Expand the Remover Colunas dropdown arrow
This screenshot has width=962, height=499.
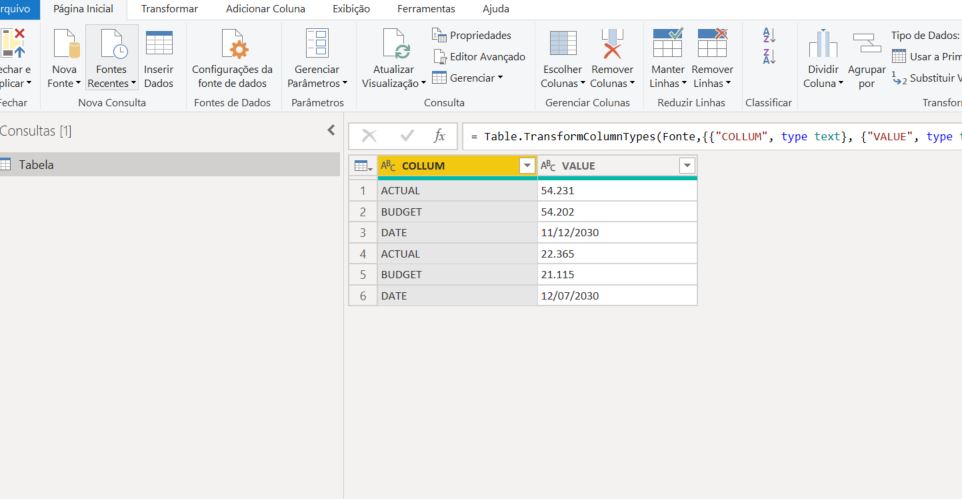[632, 83]
